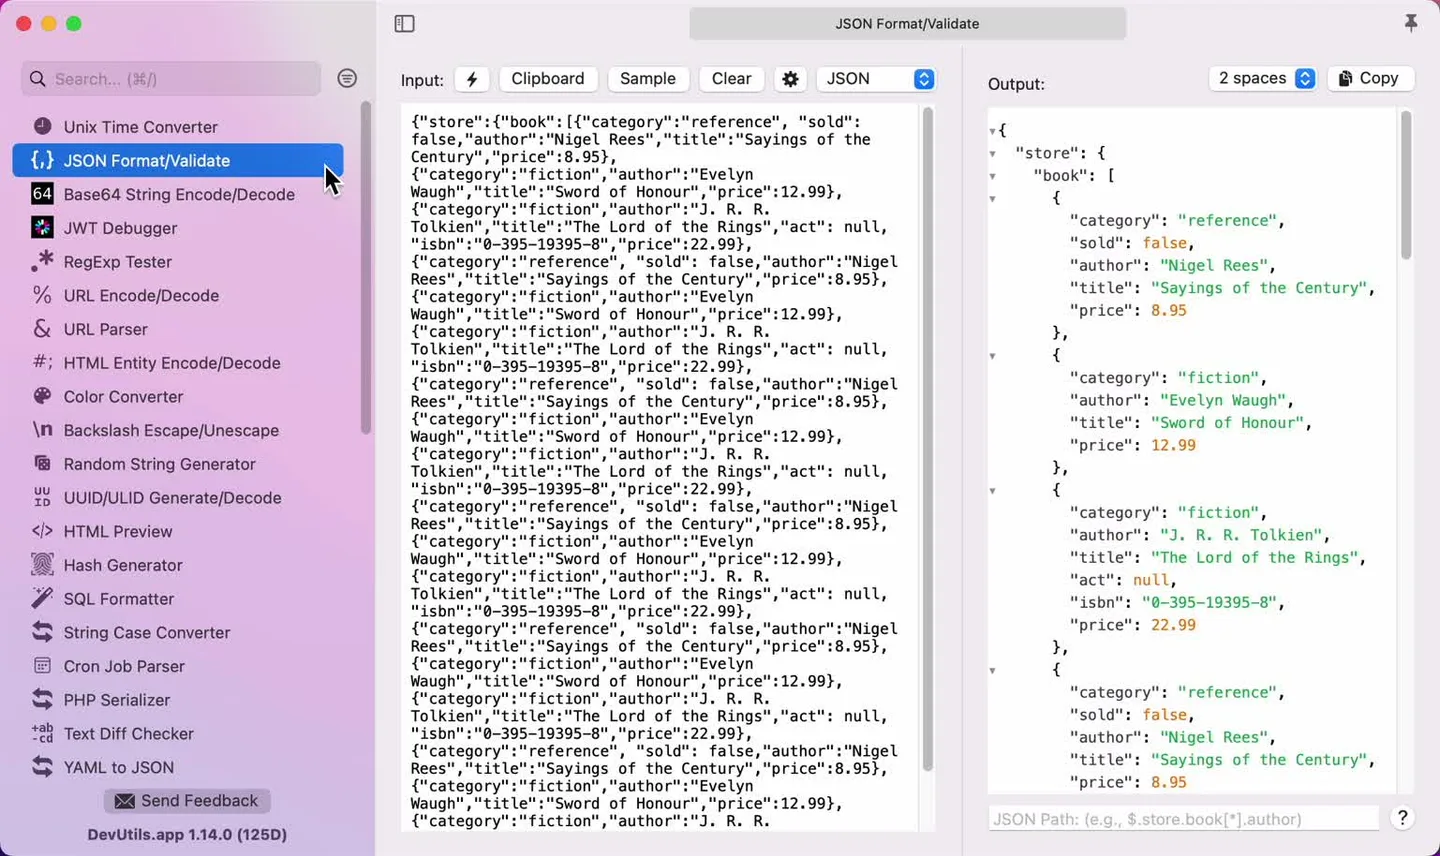
Task: Collapse the Lord of the Rings object
Action: 992,491
